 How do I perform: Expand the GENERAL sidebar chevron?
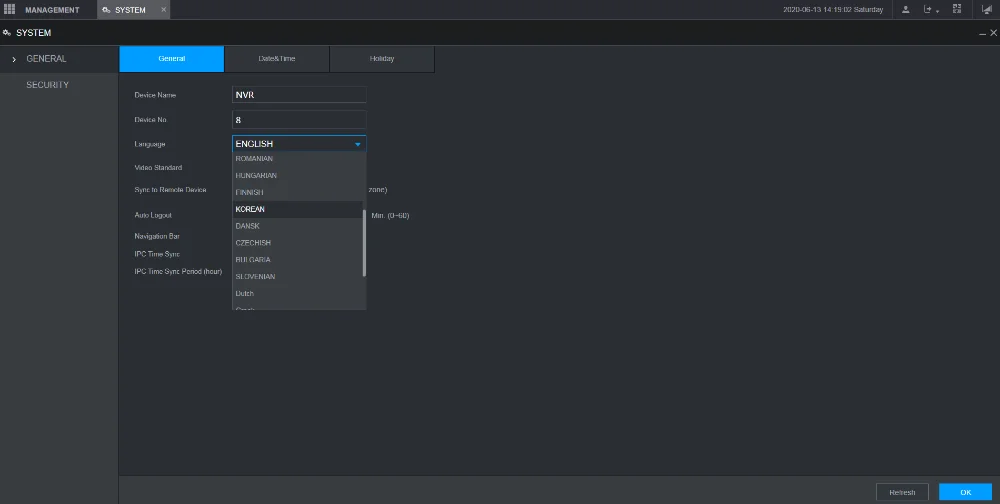tap(14, 59)
